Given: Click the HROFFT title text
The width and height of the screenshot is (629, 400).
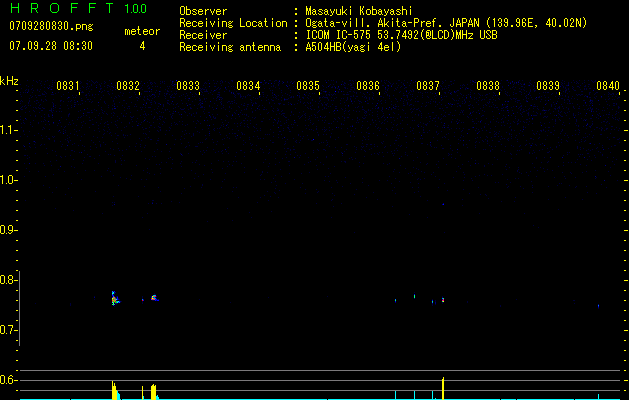Looking at the screenshot, I should pyautogui.click(x=62, y=8).
